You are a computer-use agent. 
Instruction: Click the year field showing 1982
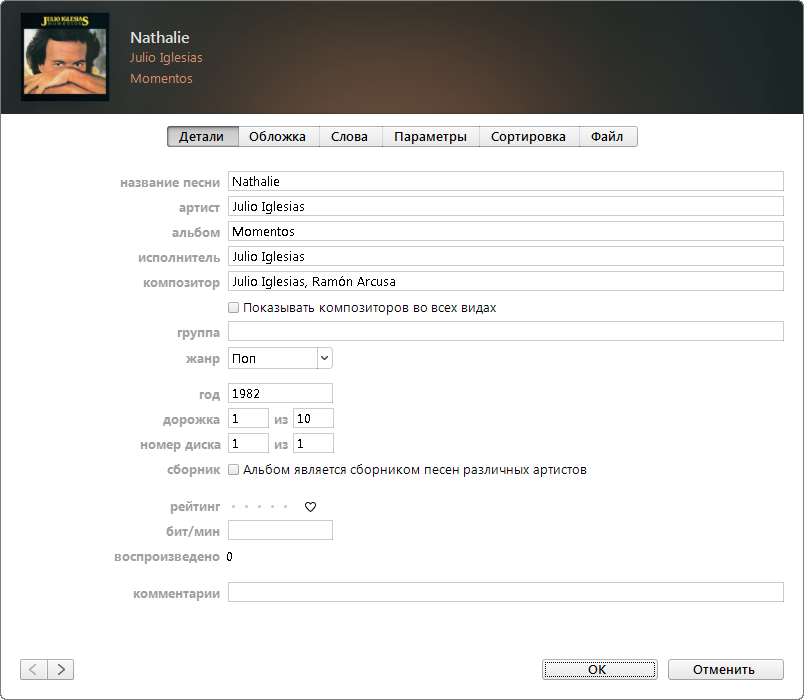280,394
